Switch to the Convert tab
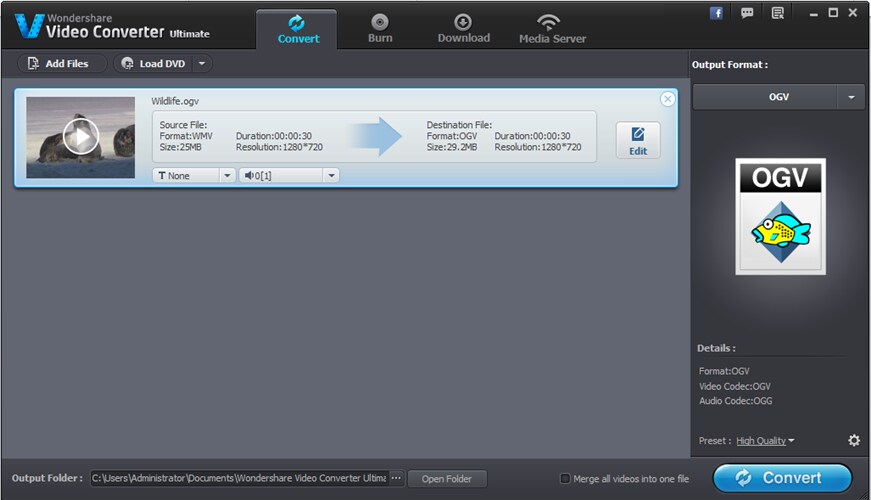Image resolution: width=871 pixels, height=500 pixels. pos(297,29)
